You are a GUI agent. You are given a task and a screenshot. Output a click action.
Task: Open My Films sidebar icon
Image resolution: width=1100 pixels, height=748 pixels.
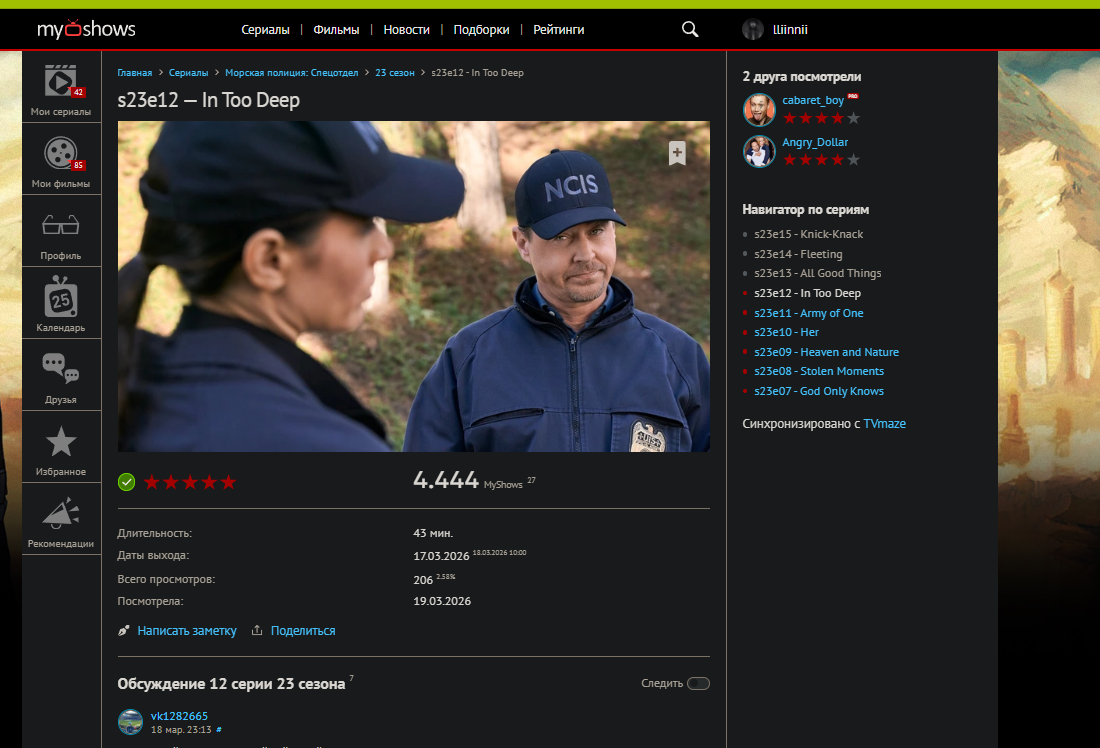coord(61,153)
